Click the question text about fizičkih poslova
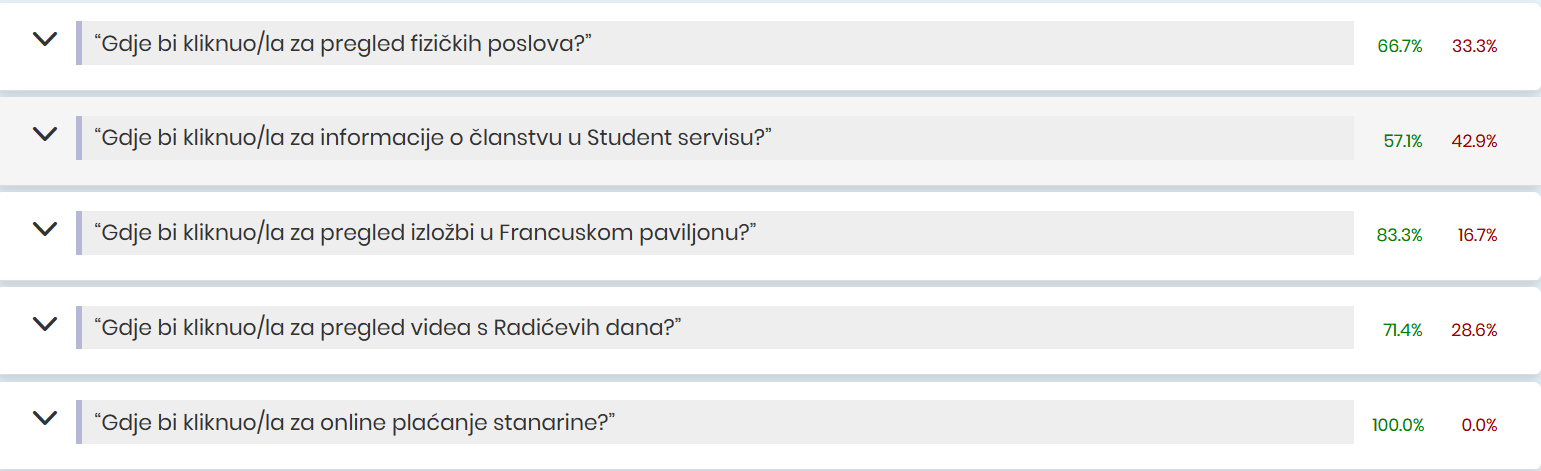 (x=343, y=44)
